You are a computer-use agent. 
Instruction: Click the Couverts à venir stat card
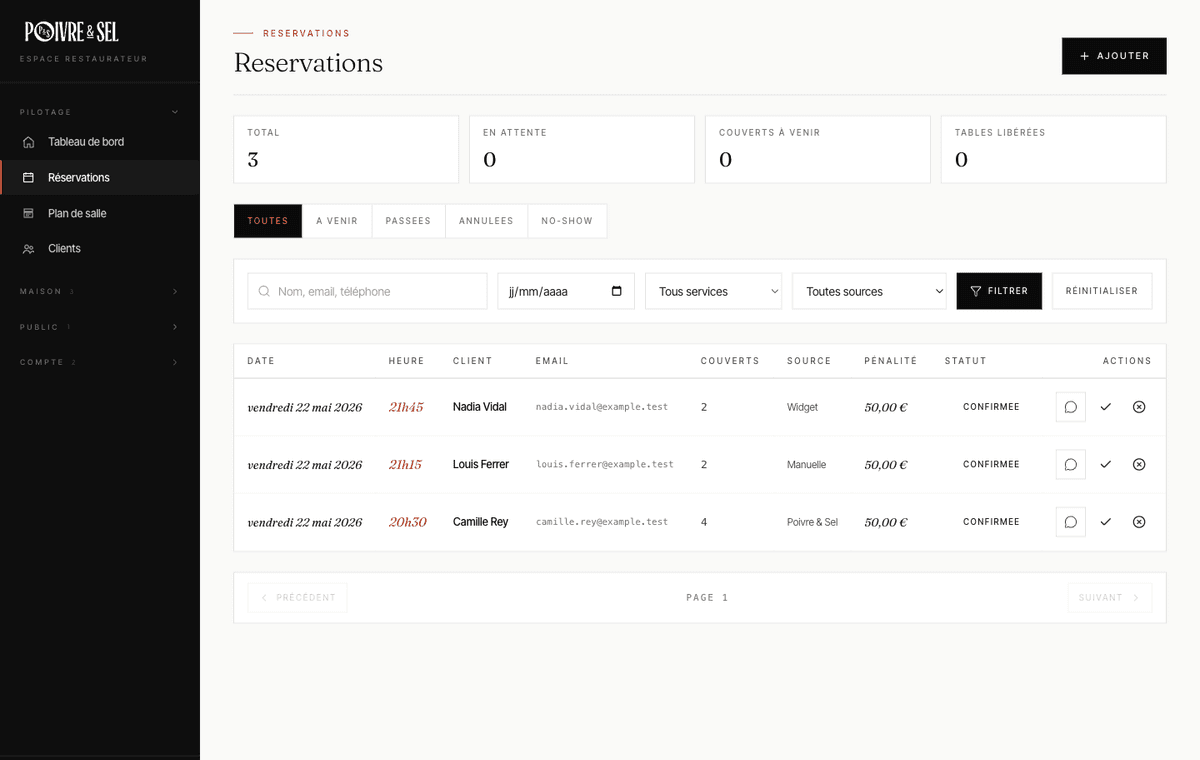(x=818, y=150)
